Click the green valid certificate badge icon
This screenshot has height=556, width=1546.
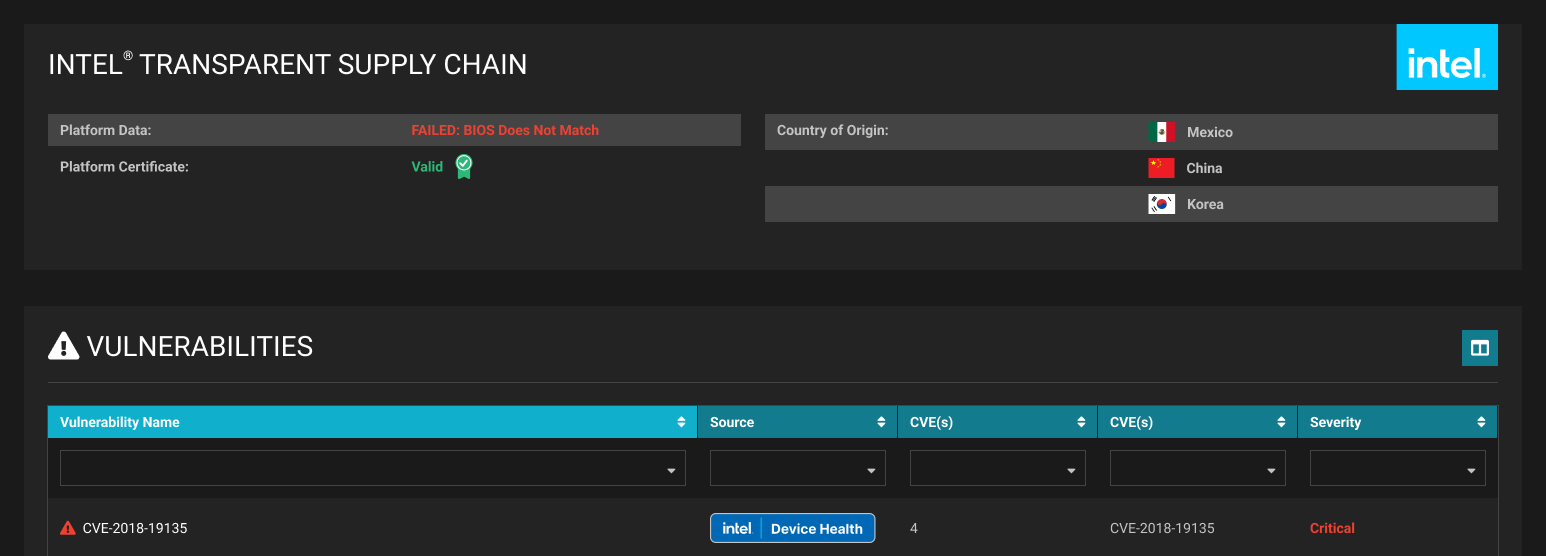click(x=464, y=167)
